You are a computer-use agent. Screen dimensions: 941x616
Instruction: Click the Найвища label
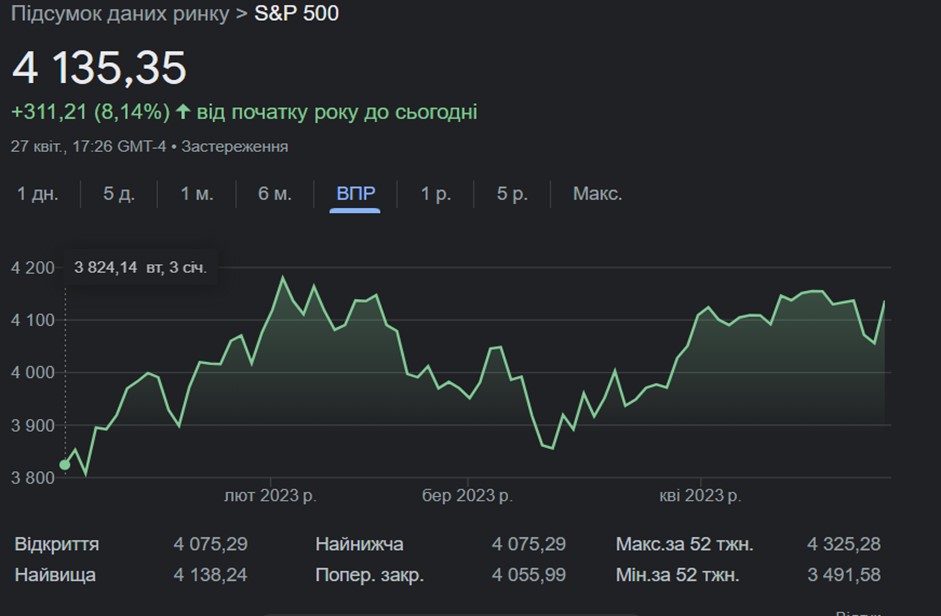55,575
